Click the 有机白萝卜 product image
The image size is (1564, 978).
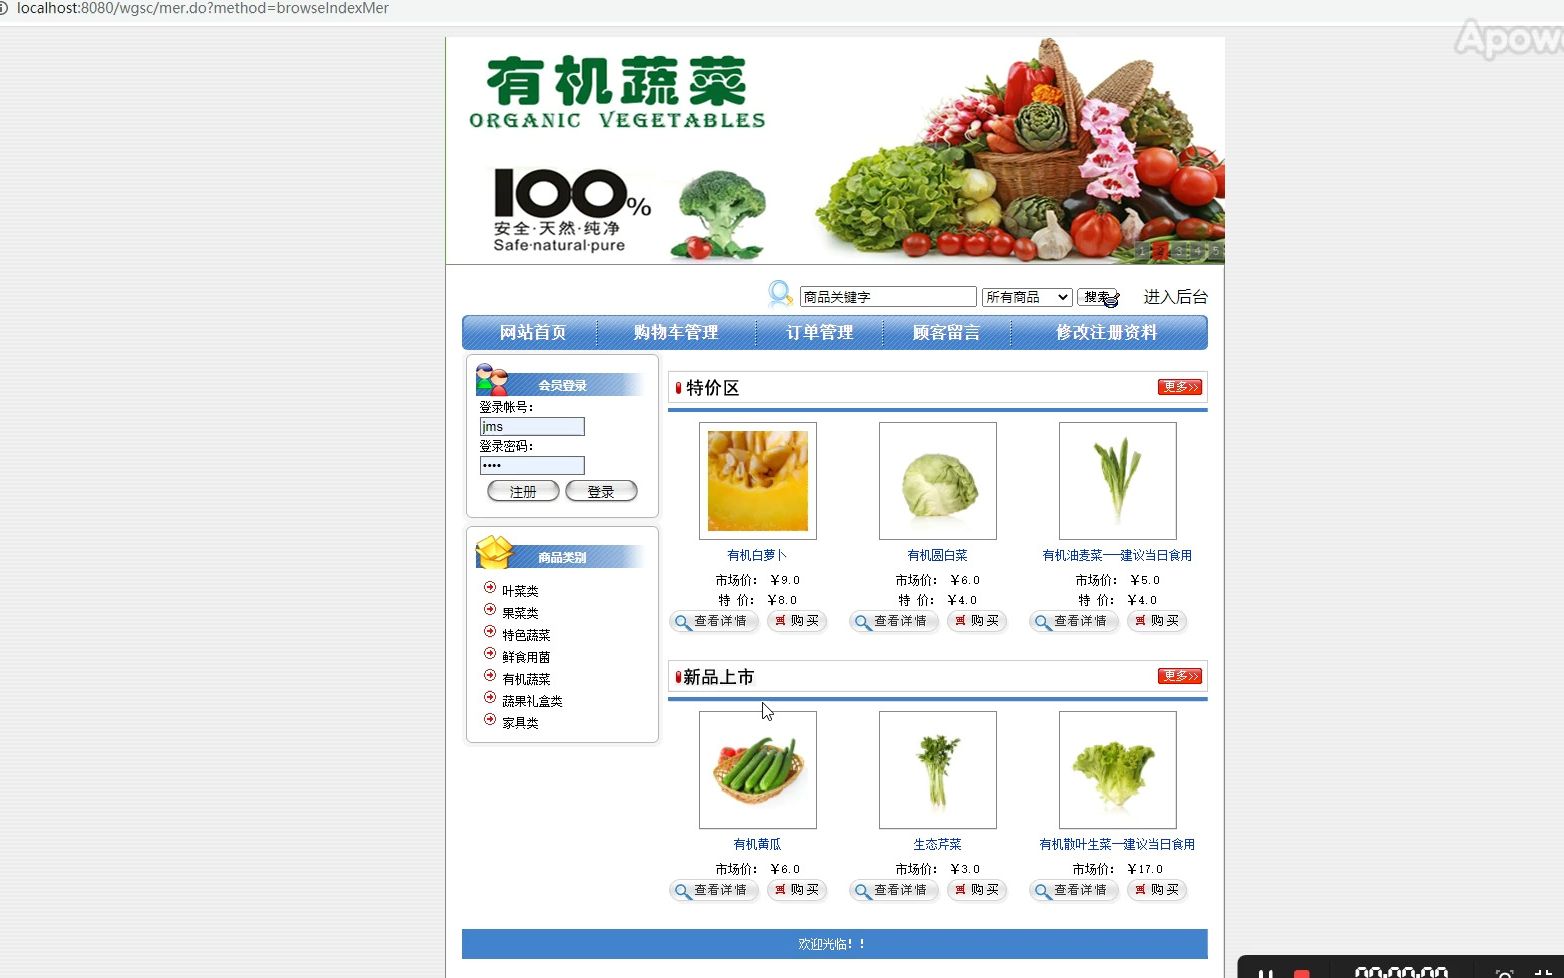pos(758,481)
